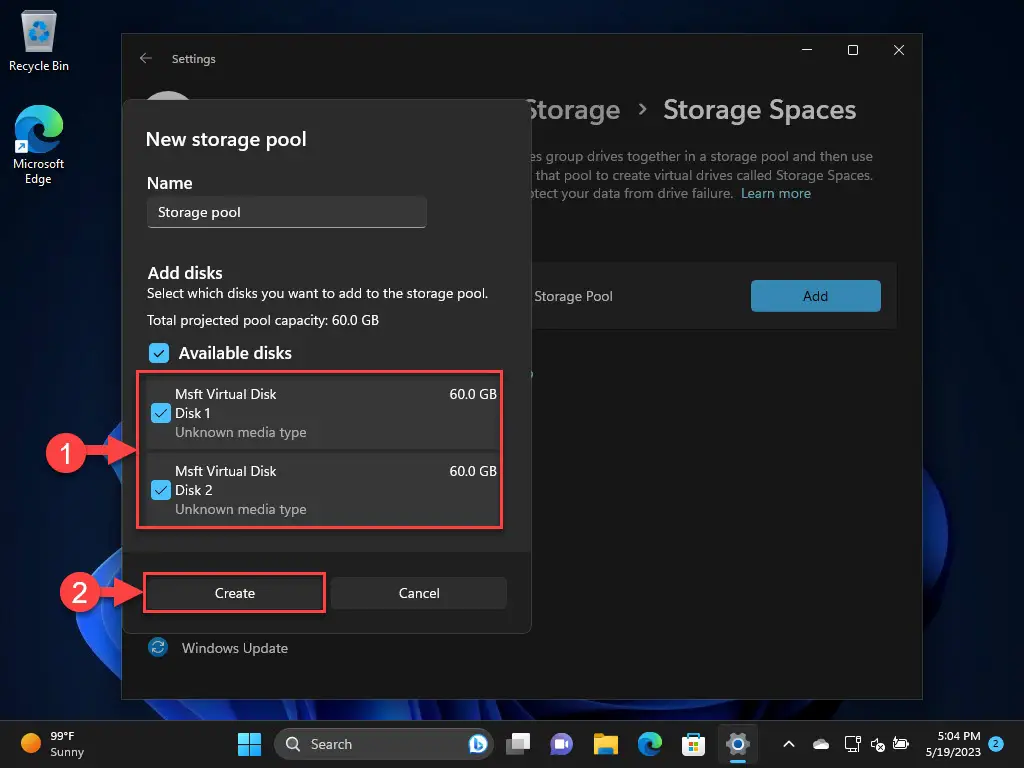1024x768 pixels.
Task: Click the taskbar Search box
Action: (x=383, y=744)
